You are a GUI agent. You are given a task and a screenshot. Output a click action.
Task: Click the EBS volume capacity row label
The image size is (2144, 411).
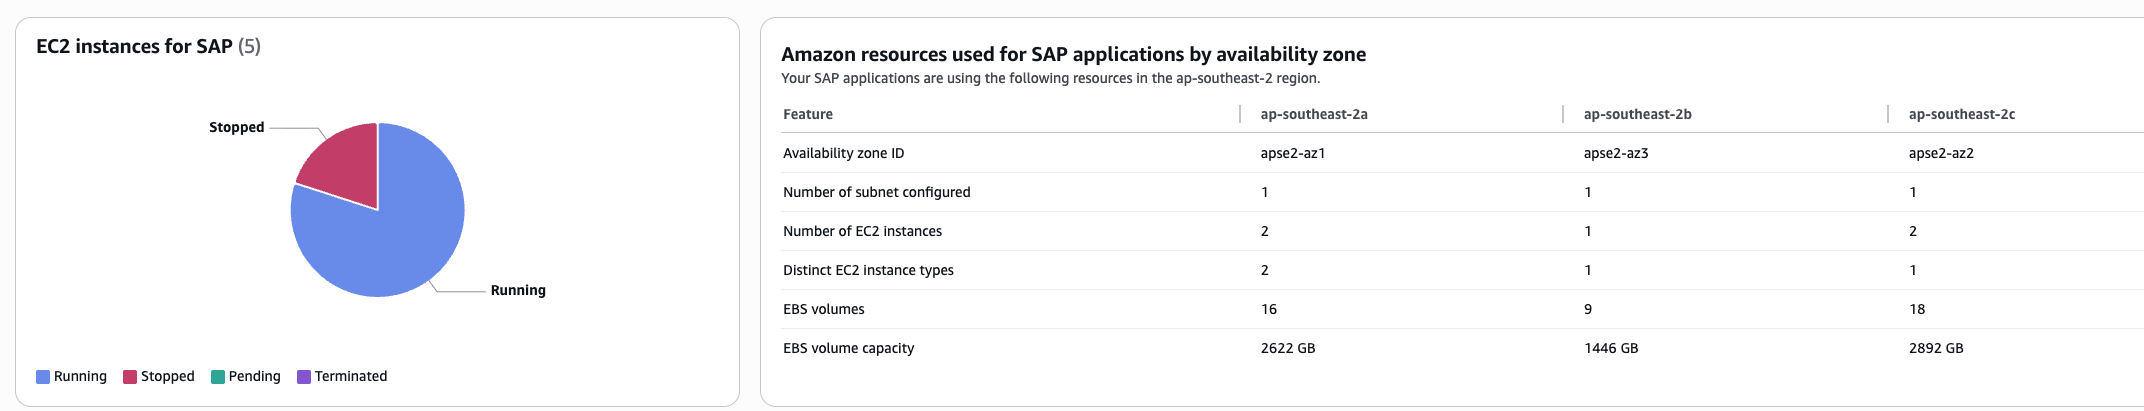coord(849,349)
